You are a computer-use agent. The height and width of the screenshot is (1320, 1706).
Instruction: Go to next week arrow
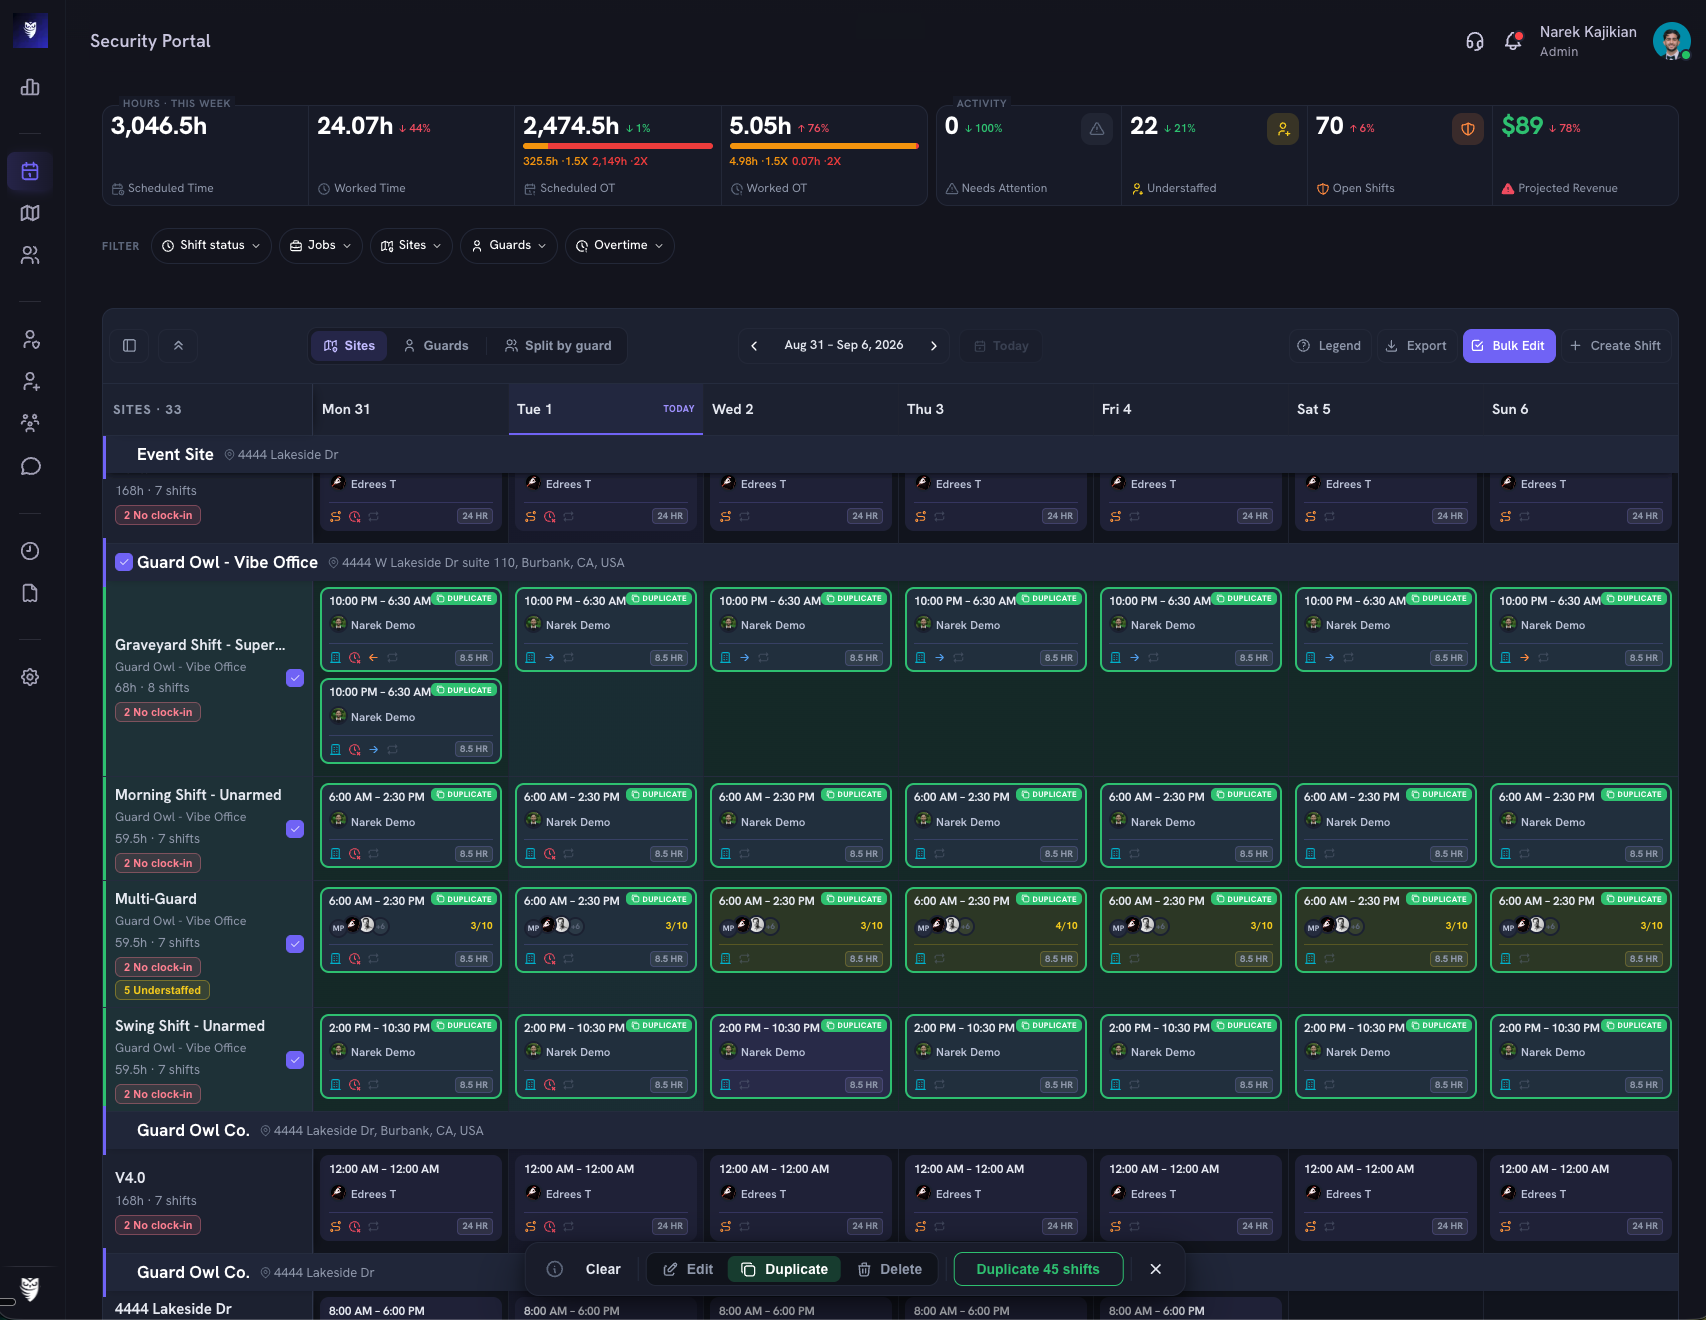[x=934, y=346]
